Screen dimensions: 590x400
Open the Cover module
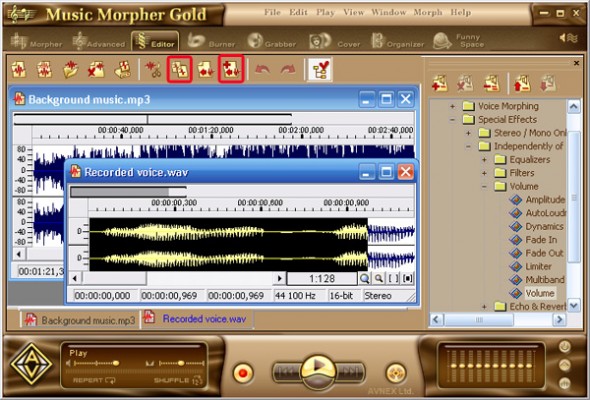pyautogui.click(x=335, y=41)
